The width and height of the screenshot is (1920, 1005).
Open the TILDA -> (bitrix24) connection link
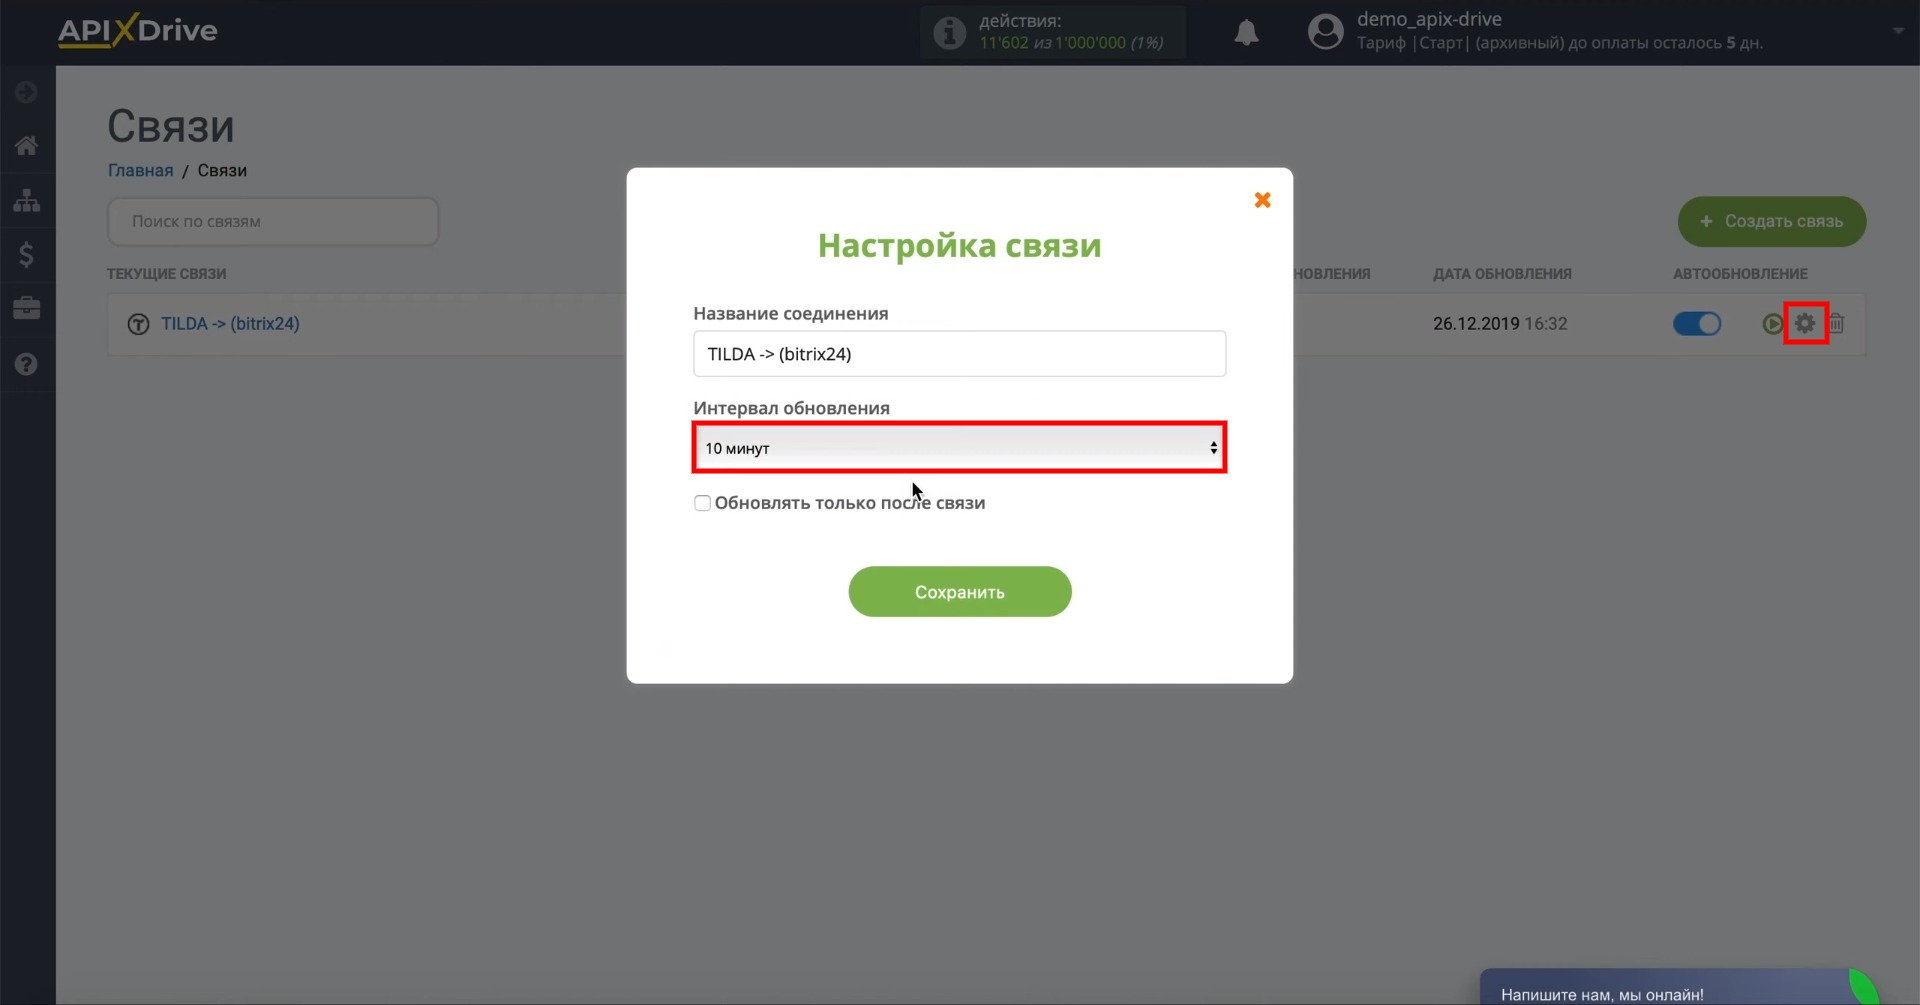pyautogui.click(x=230, y=324)
